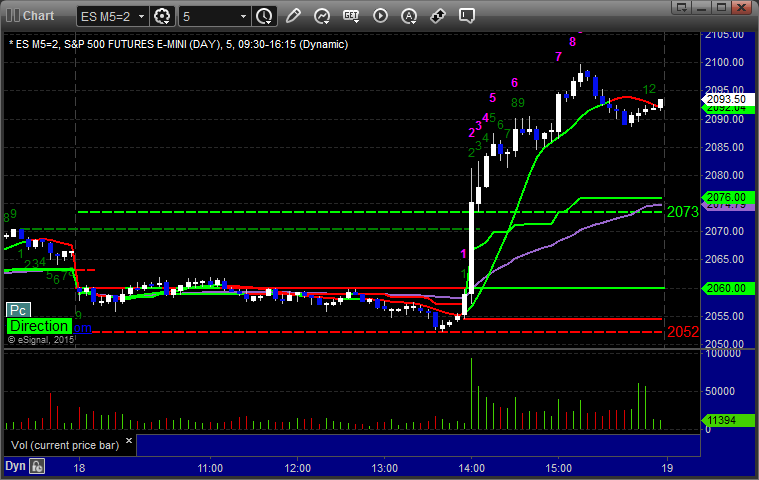Toggle the Direction indicator label
The image size is (759, 480).
(39, 326)
